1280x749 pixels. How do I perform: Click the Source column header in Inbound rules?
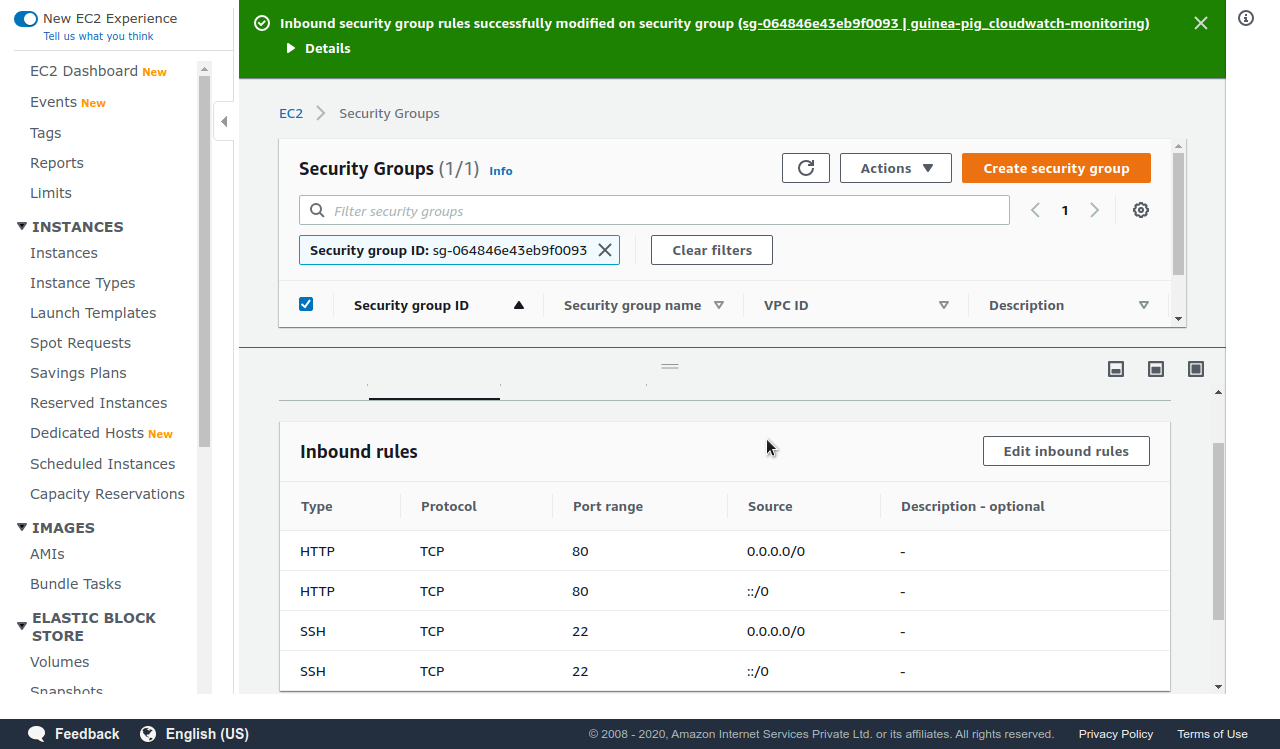tap(770, 506)
